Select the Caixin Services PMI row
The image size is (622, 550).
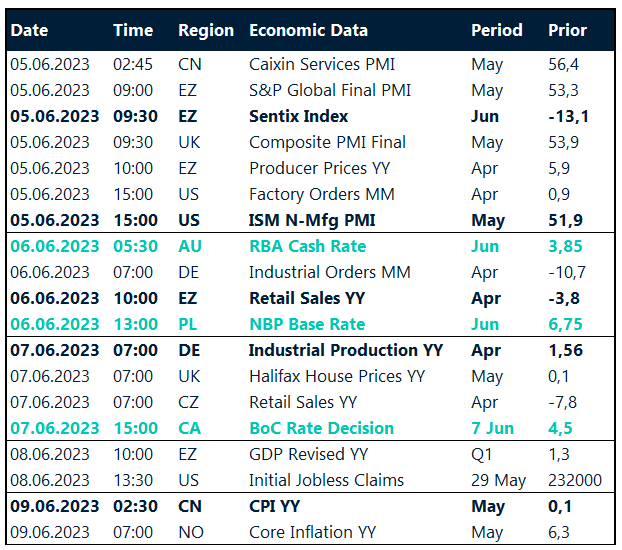[321, 64]
